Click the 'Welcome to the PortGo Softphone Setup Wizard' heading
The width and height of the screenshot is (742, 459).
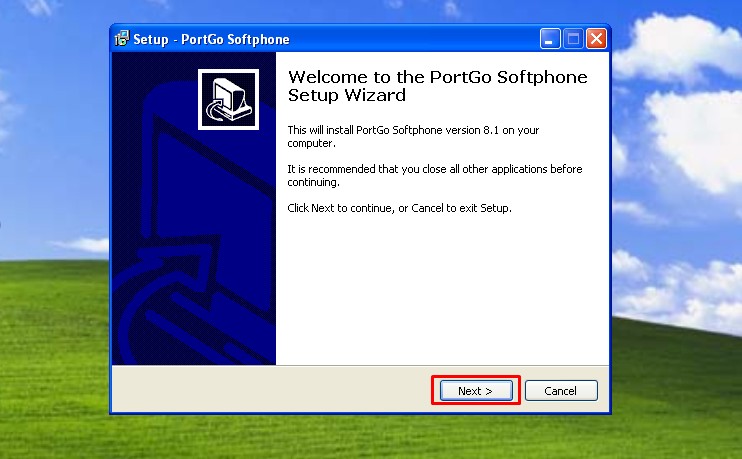pyautogui.click(x=438, y=86)
